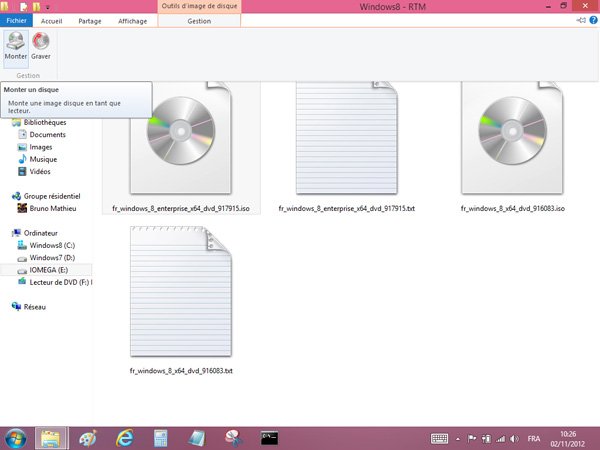The image size is (600, 450).
Task: Open Command Prompt from the taskbar
Action: point(269,438)
